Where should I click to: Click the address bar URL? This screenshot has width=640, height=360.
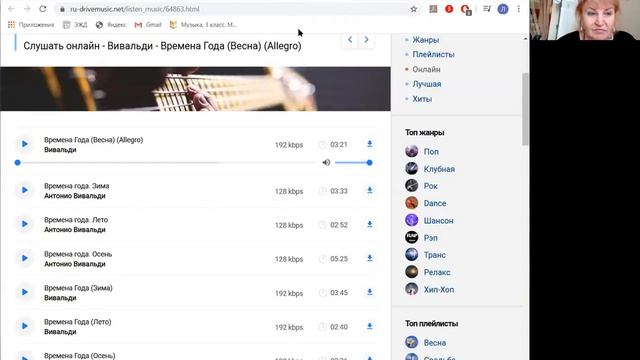(135, 9)
